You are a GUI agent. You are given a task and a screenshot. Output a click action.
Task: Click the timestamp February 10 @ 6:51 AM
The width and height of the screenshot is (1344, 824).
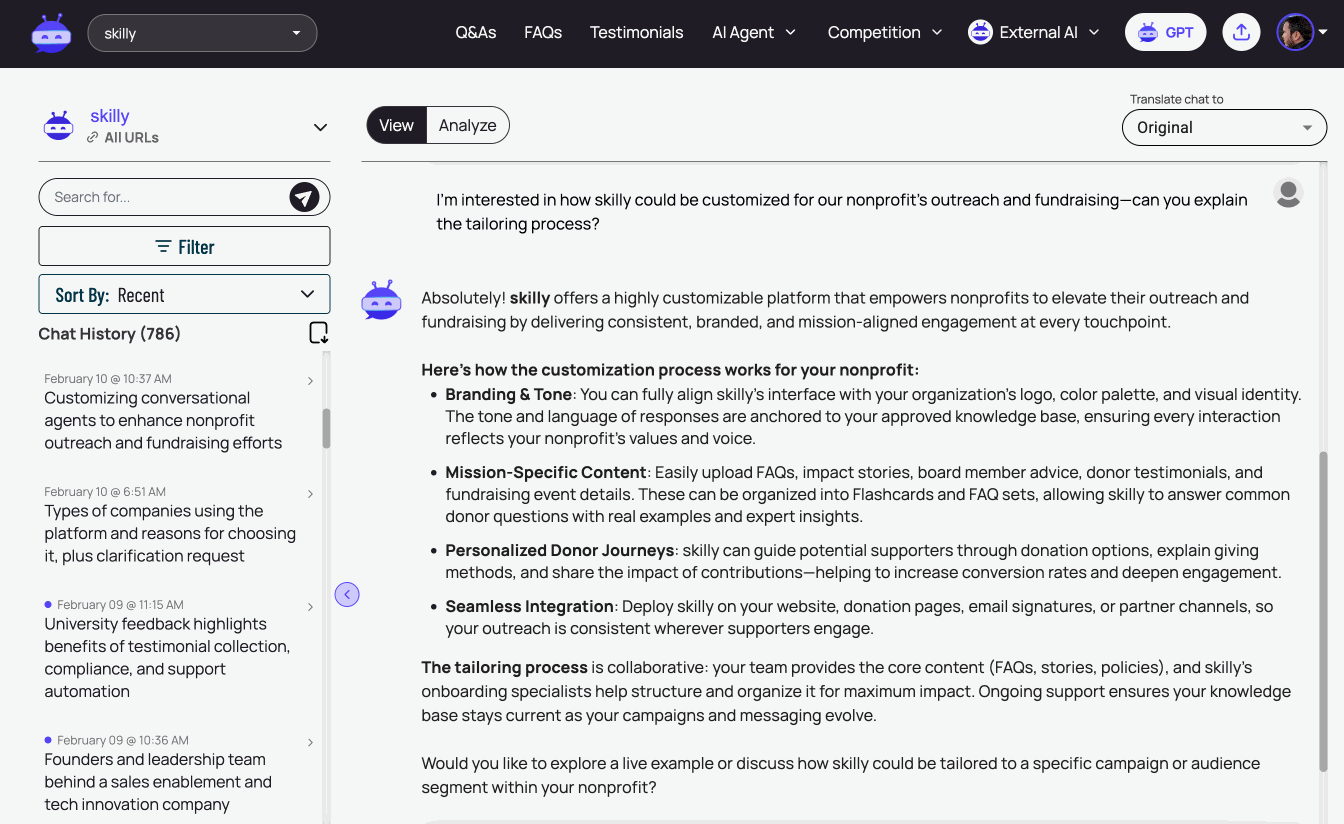pyautogui.click(x=105, y=492)
